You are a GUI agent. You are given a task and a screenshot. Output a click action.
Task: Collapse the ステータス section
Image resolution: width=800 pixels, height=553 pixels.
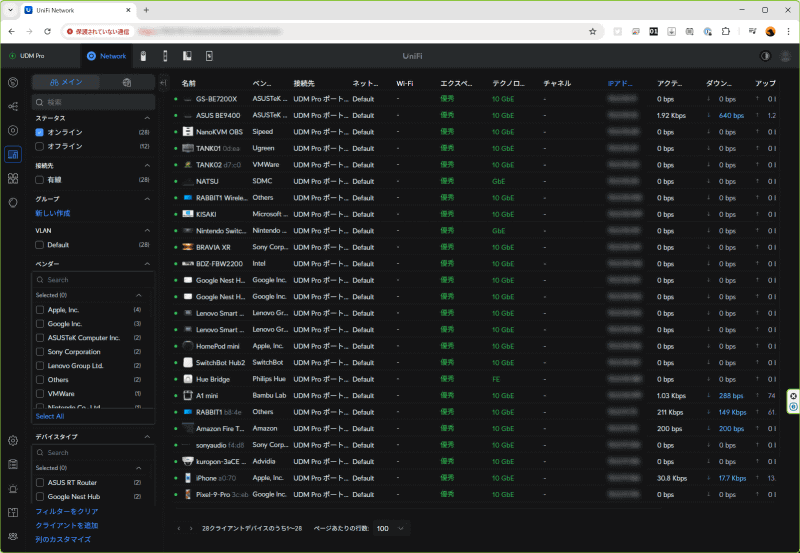[147, 118]
